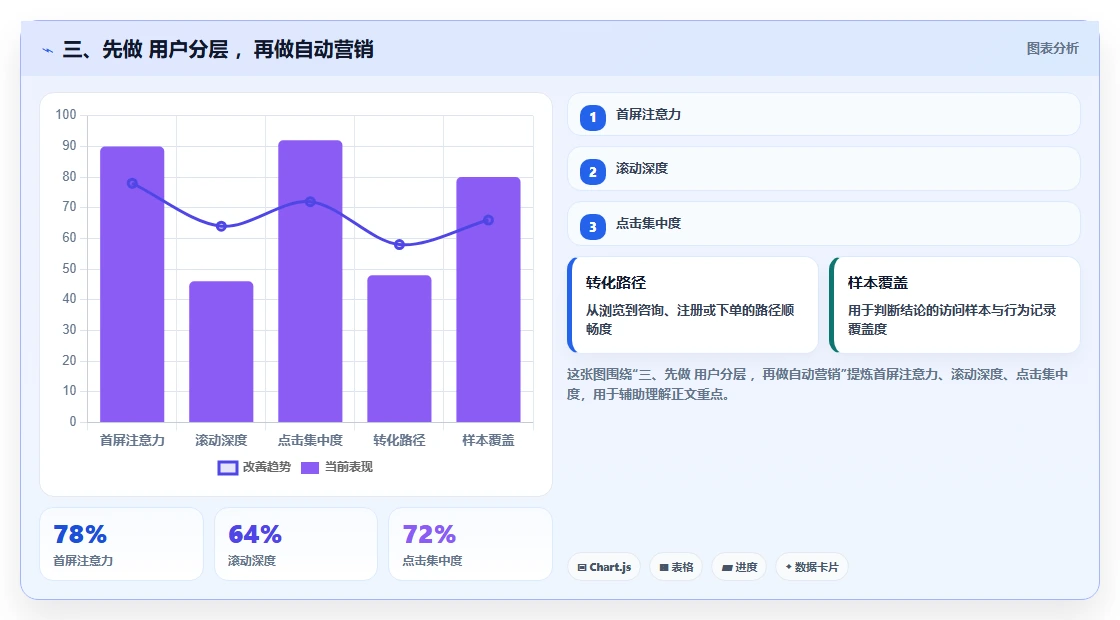The width and height of the screenshot is (1120, 620).
Task: Click the paragraph beginning 这张图围绕
Action: pos(817,384)
